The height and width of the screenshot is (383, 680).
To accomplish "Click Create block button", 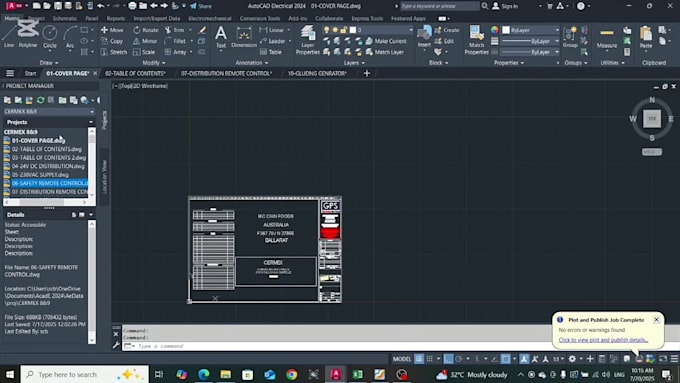I will [447, 30].
